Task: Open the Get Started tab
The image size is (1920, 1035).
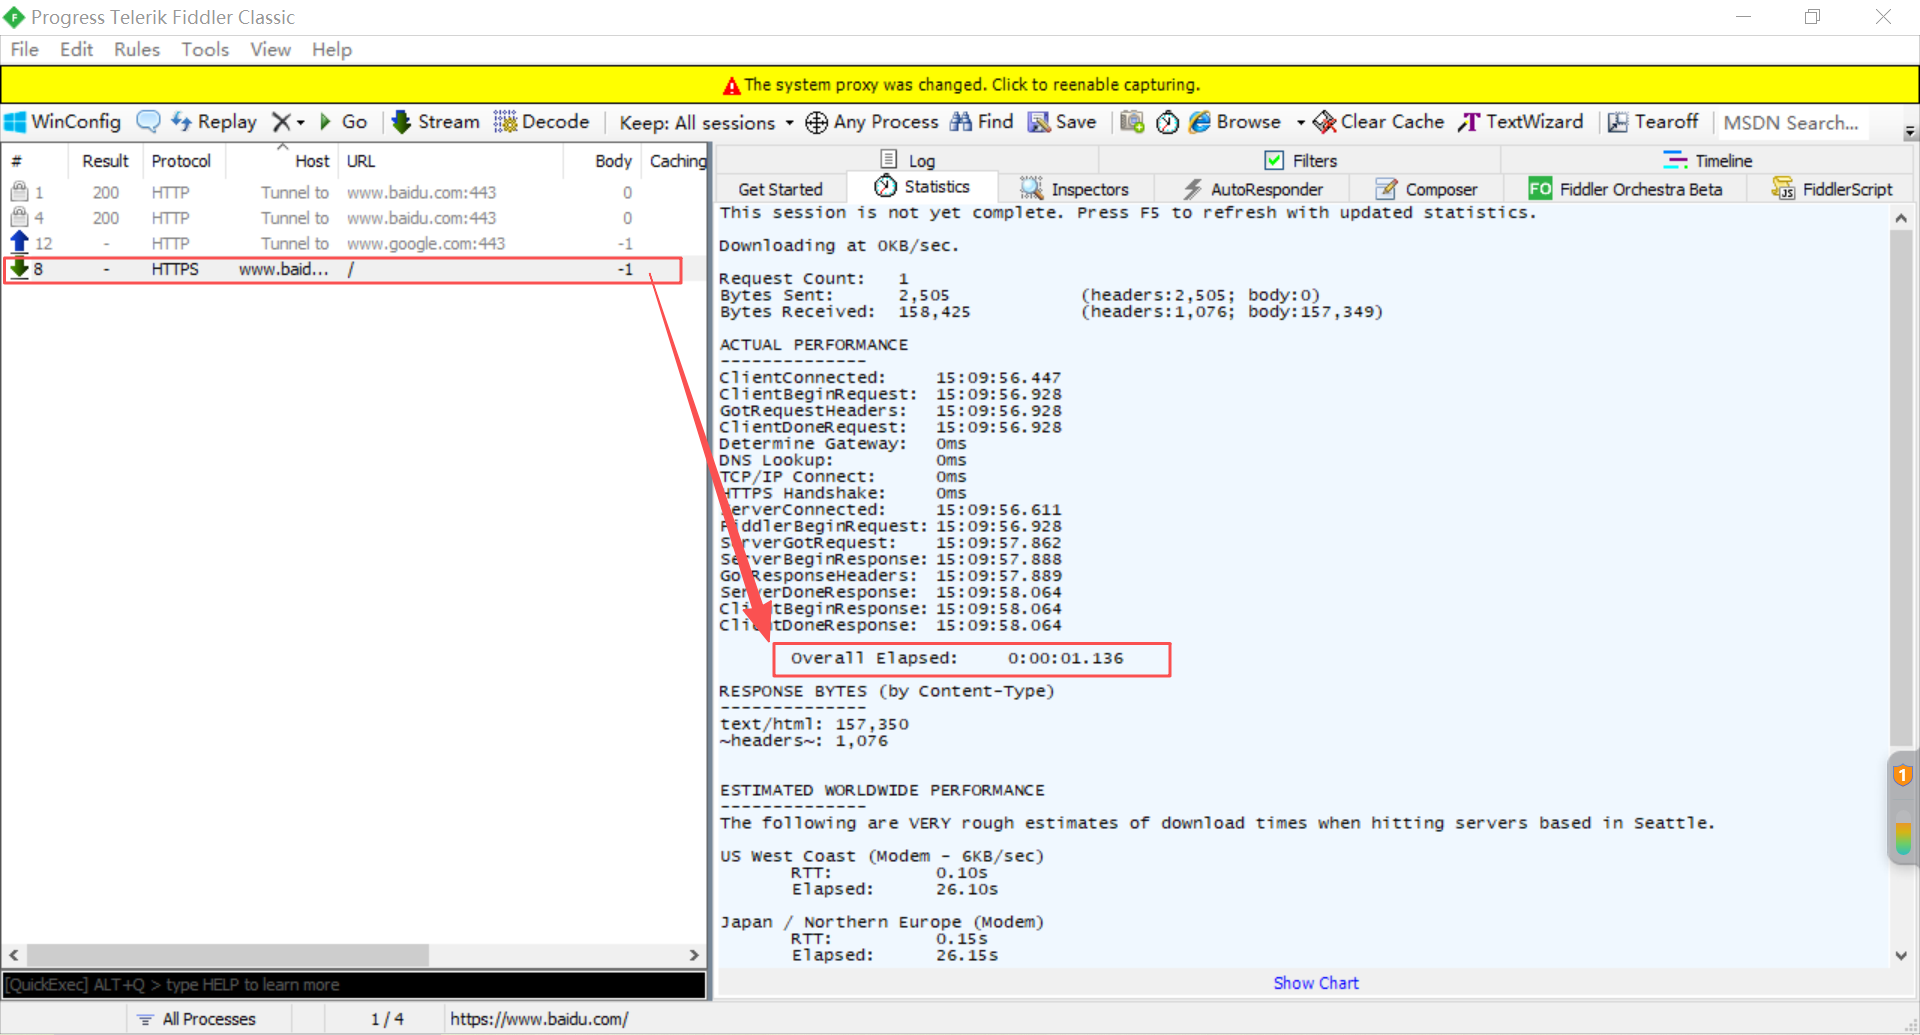Action: [x=780, y=189]
